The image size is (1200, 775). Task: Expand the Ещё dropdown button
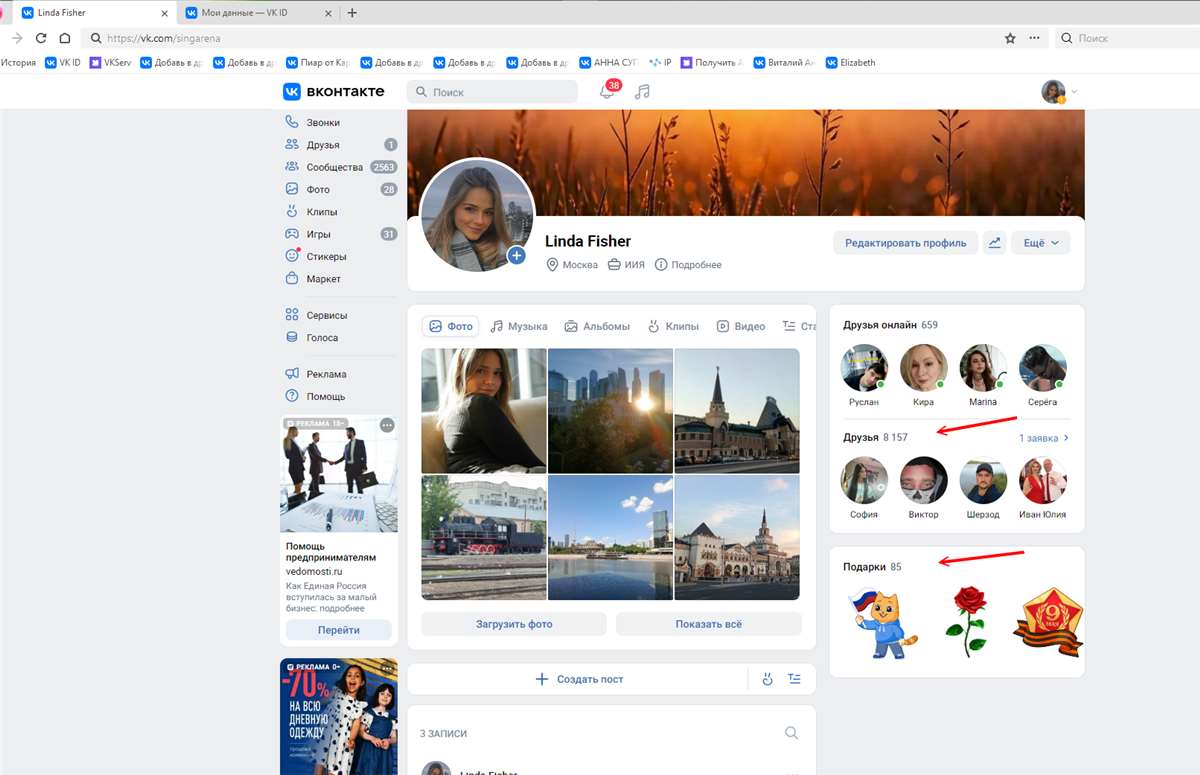1041,242
